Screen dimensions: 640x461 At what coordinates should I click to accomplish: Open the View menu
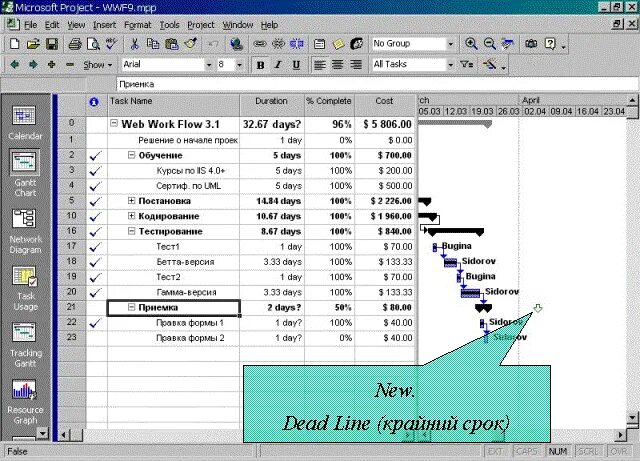pos(76,25)
